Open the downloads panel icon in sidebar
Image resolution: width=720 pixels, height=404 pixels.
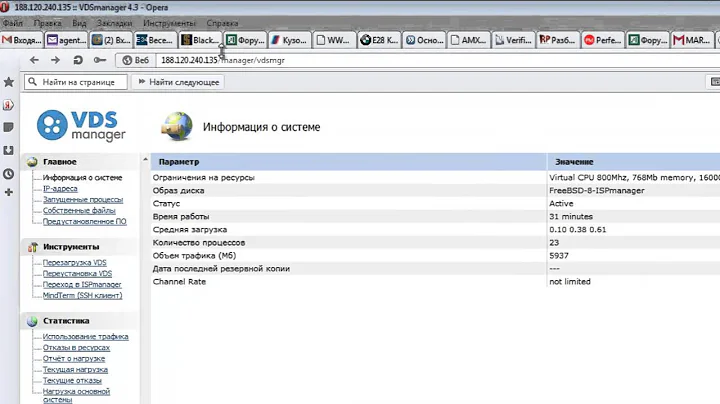(8, 150)
